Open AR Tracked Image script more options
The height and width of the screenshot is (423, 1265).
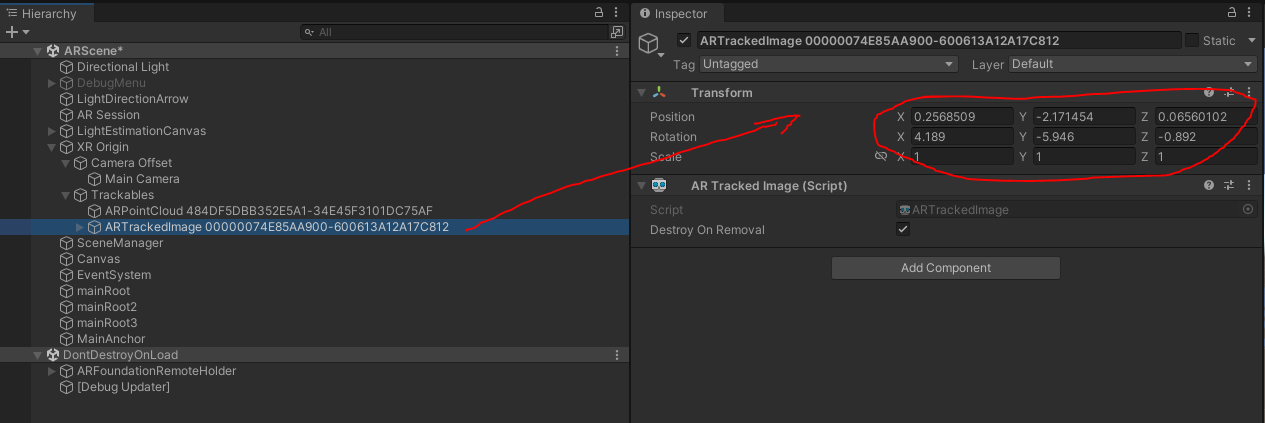pos(1248,186)
